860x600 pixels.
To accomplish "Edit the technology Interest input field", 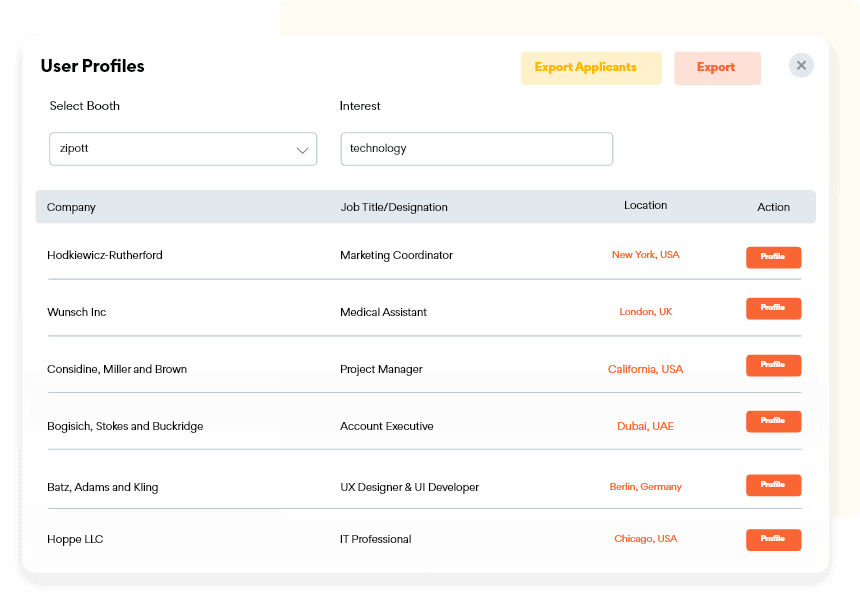I will pos(477,148).
